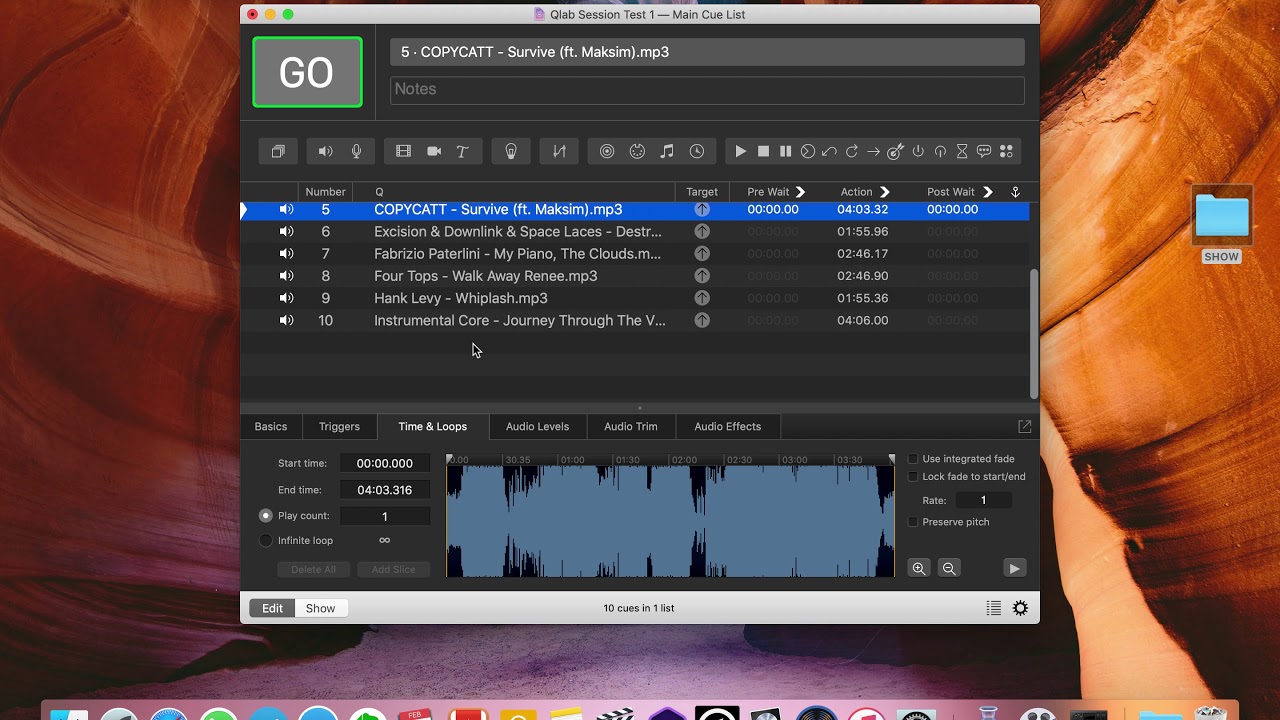
Task: Expand the Action column chevron
Action: tap(885, 192)
